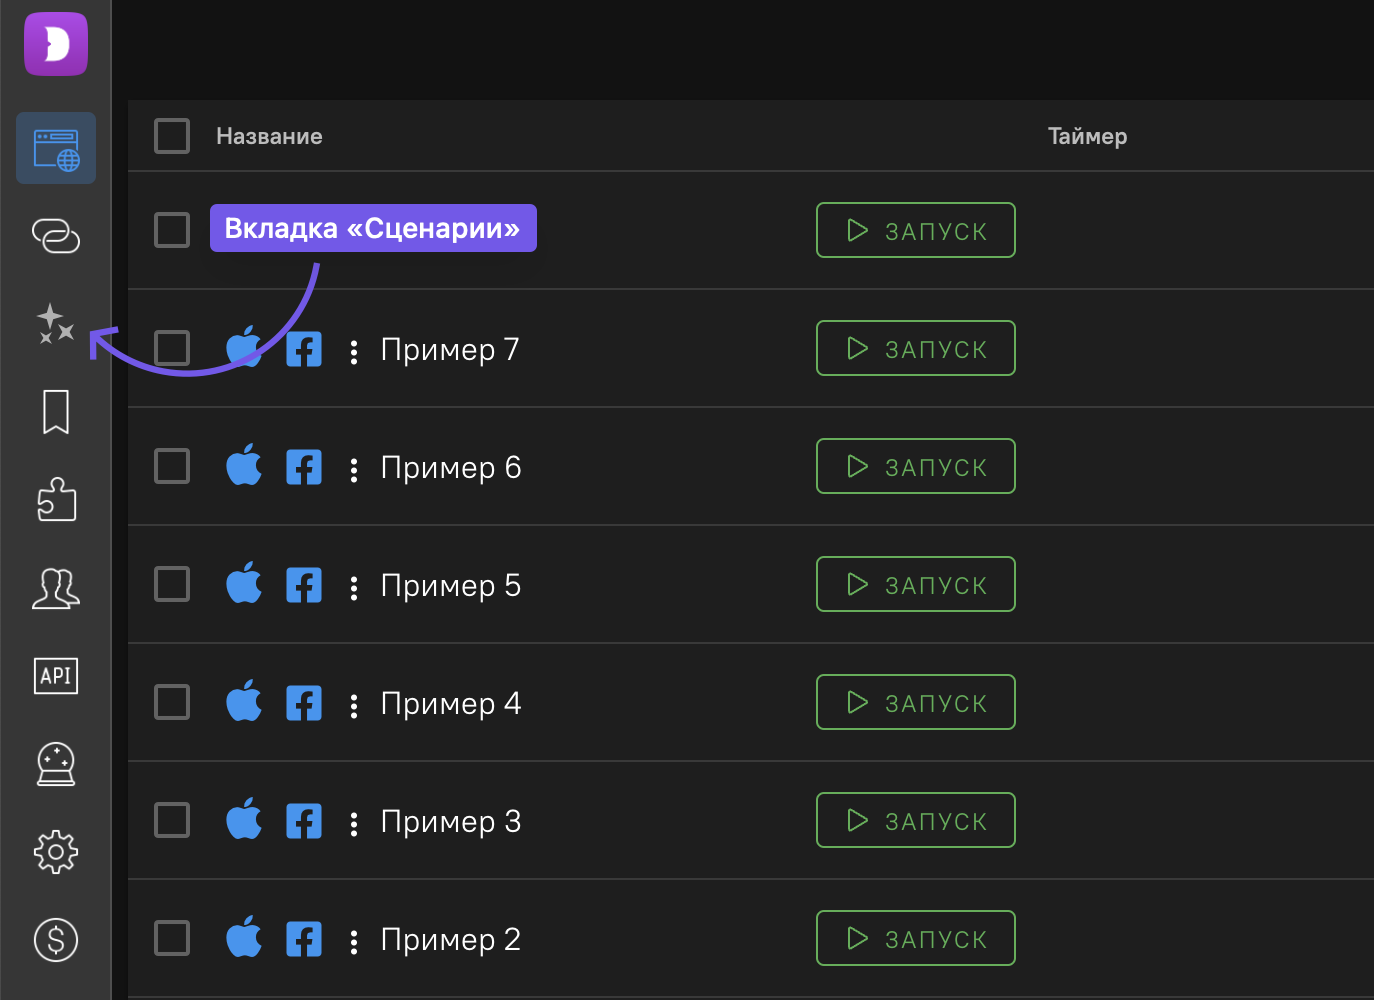Open the dollar billing sidebar icon
Screen dimensions: 1374x1000
(x=56, y=940)
